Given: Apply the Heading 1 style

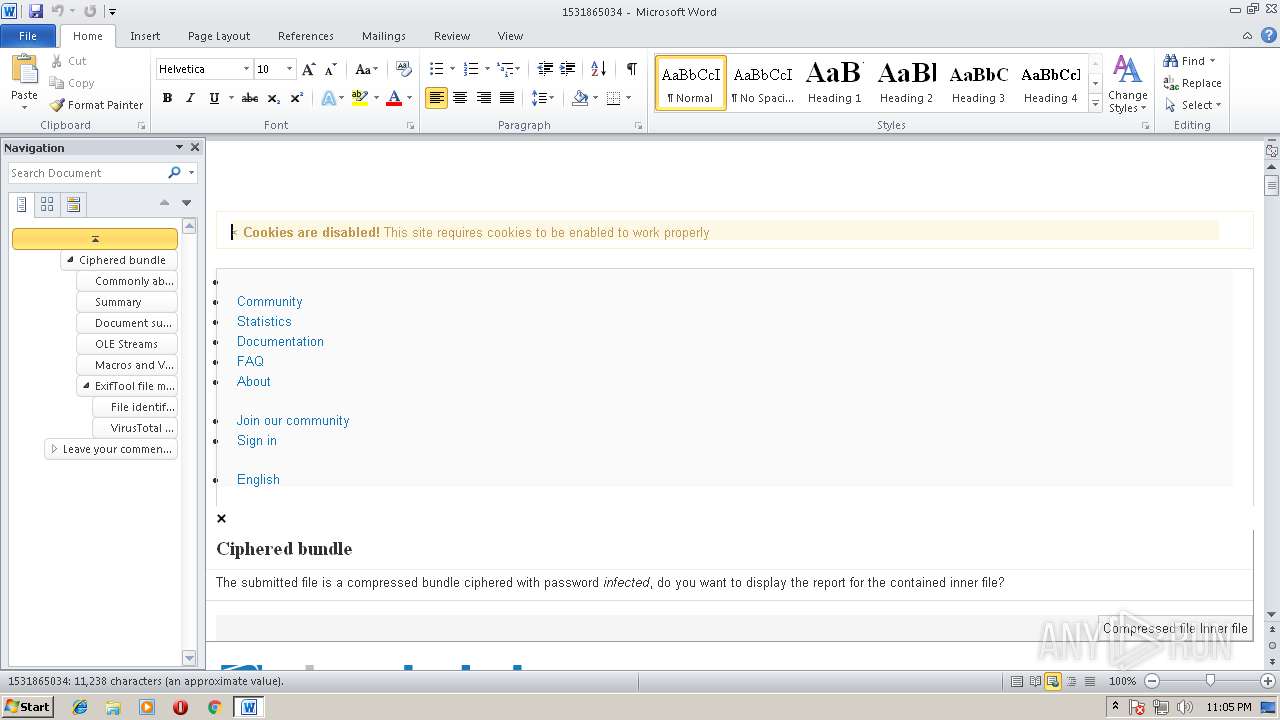Looking at the screenshot, I should [x=834, y=82].
